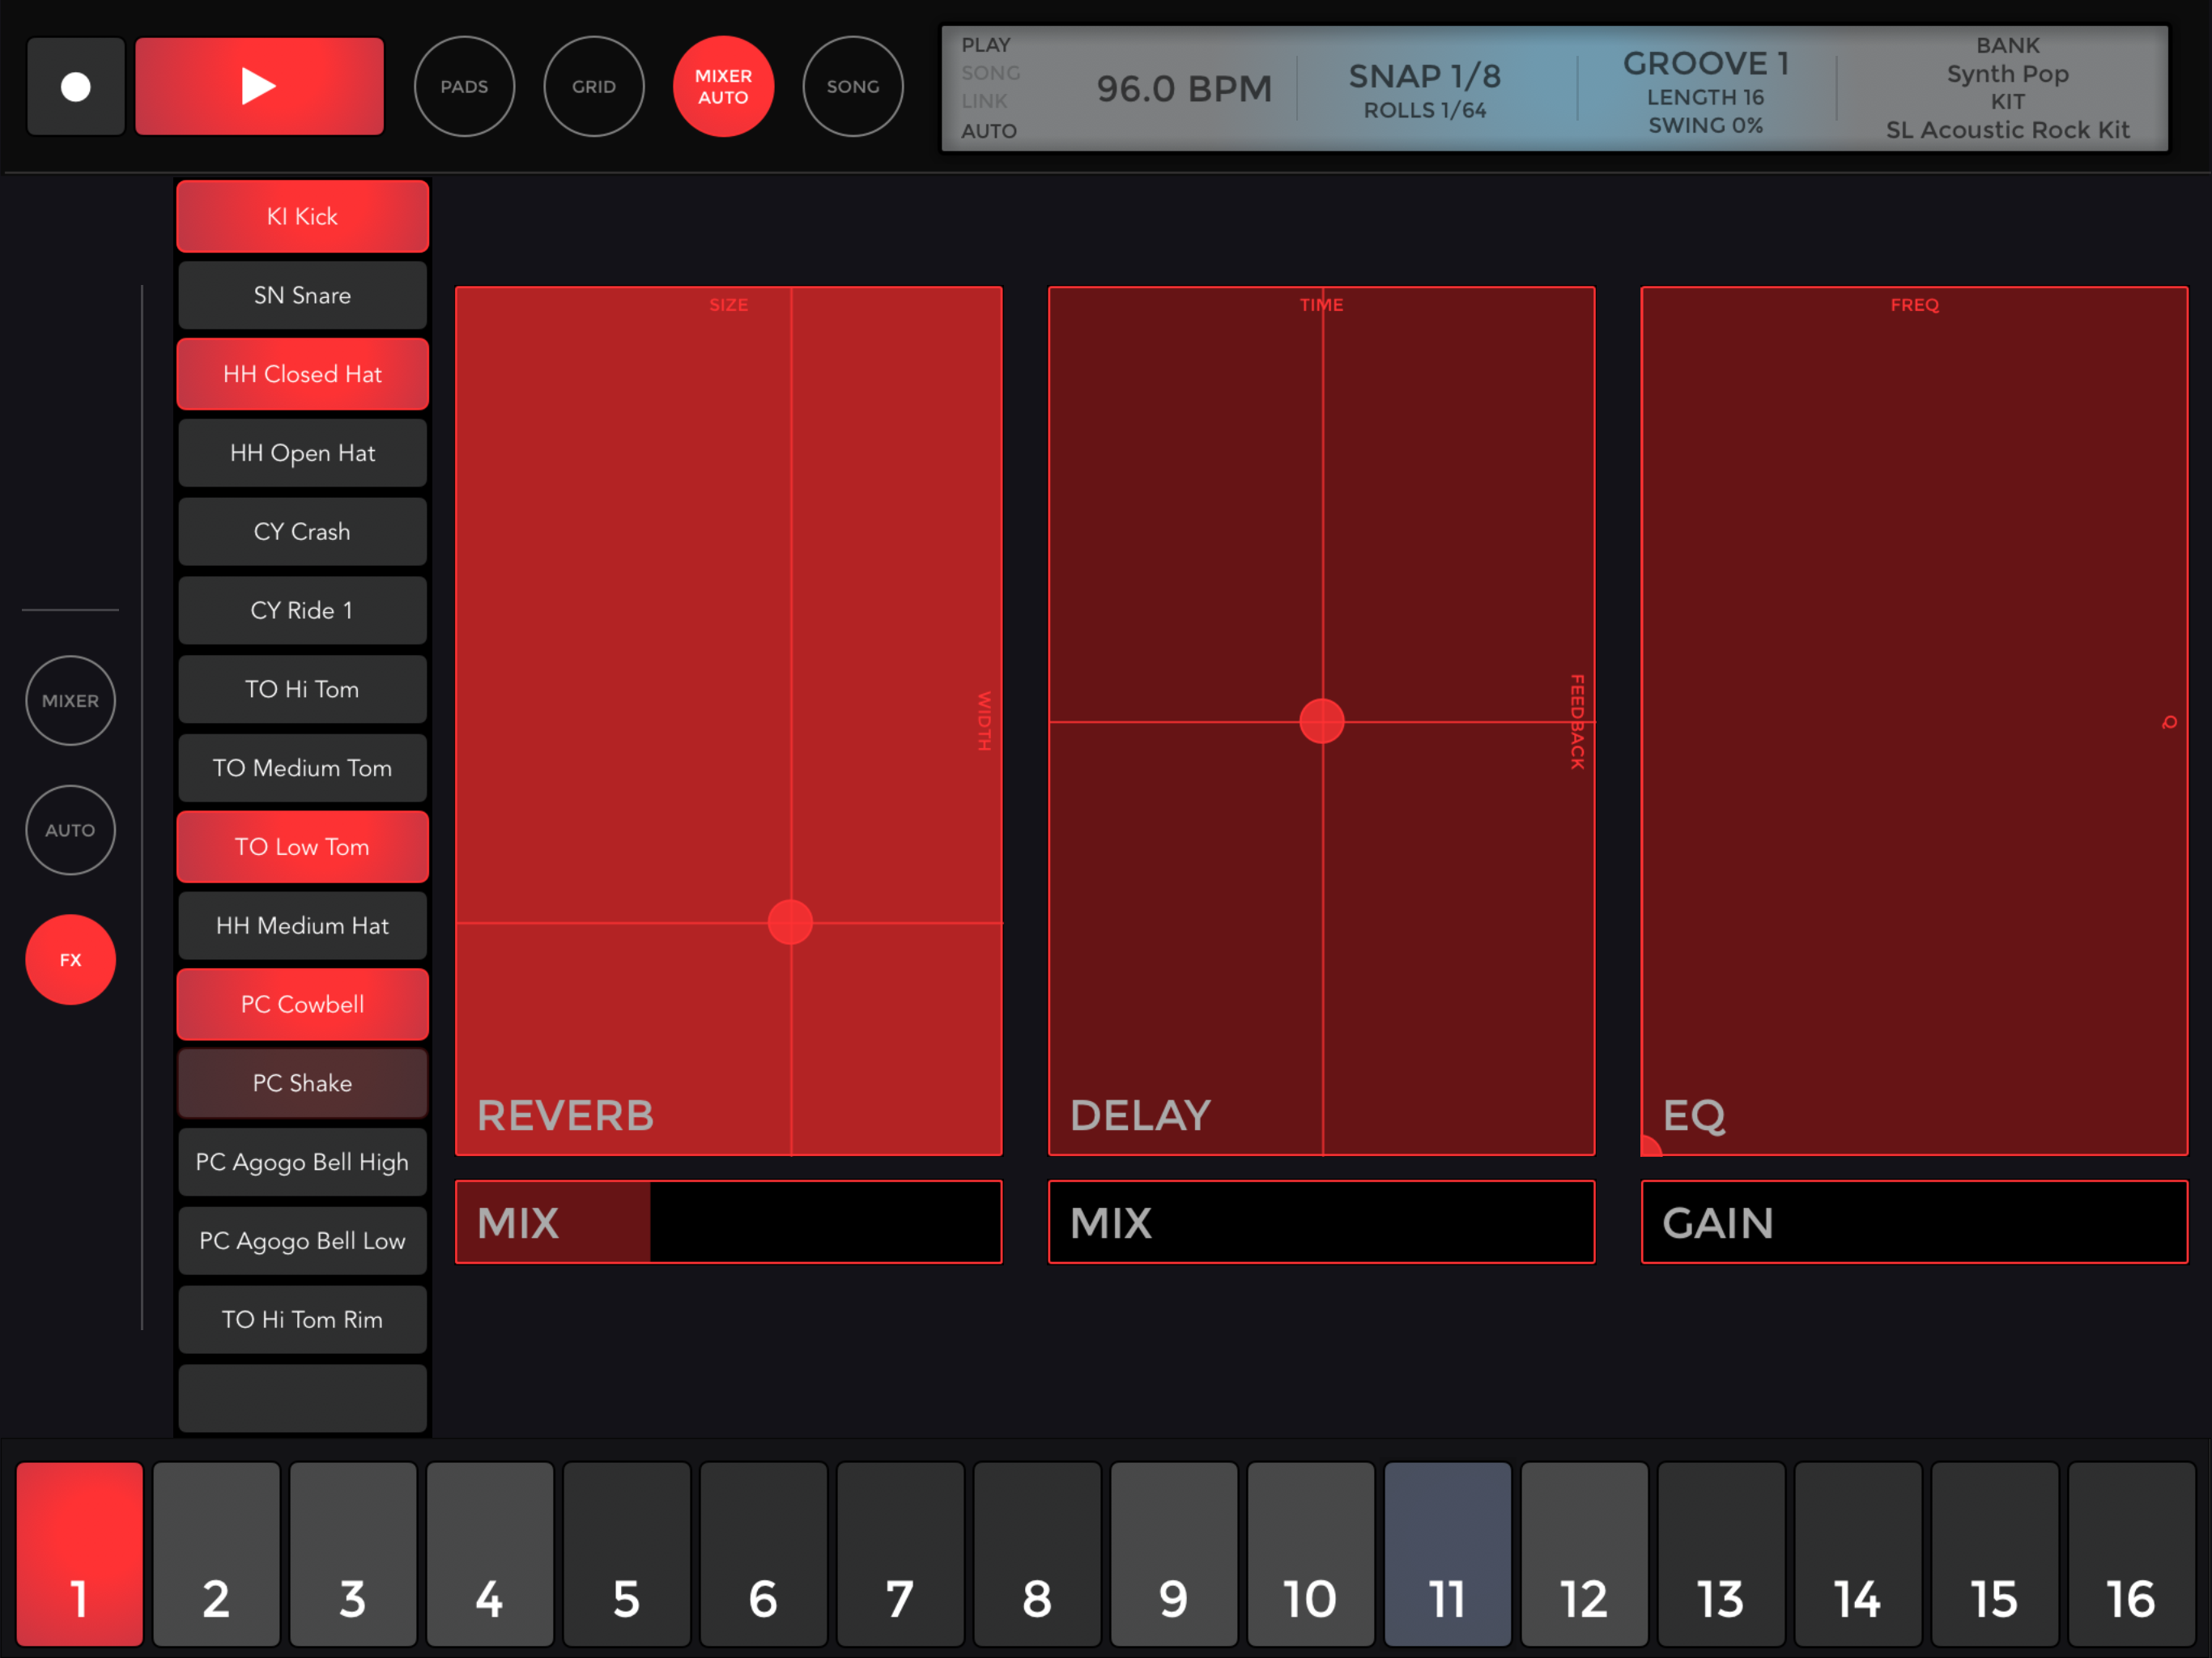Start playback with the play button
This screenshot has height=1658, width=2212.
(259, 86)
